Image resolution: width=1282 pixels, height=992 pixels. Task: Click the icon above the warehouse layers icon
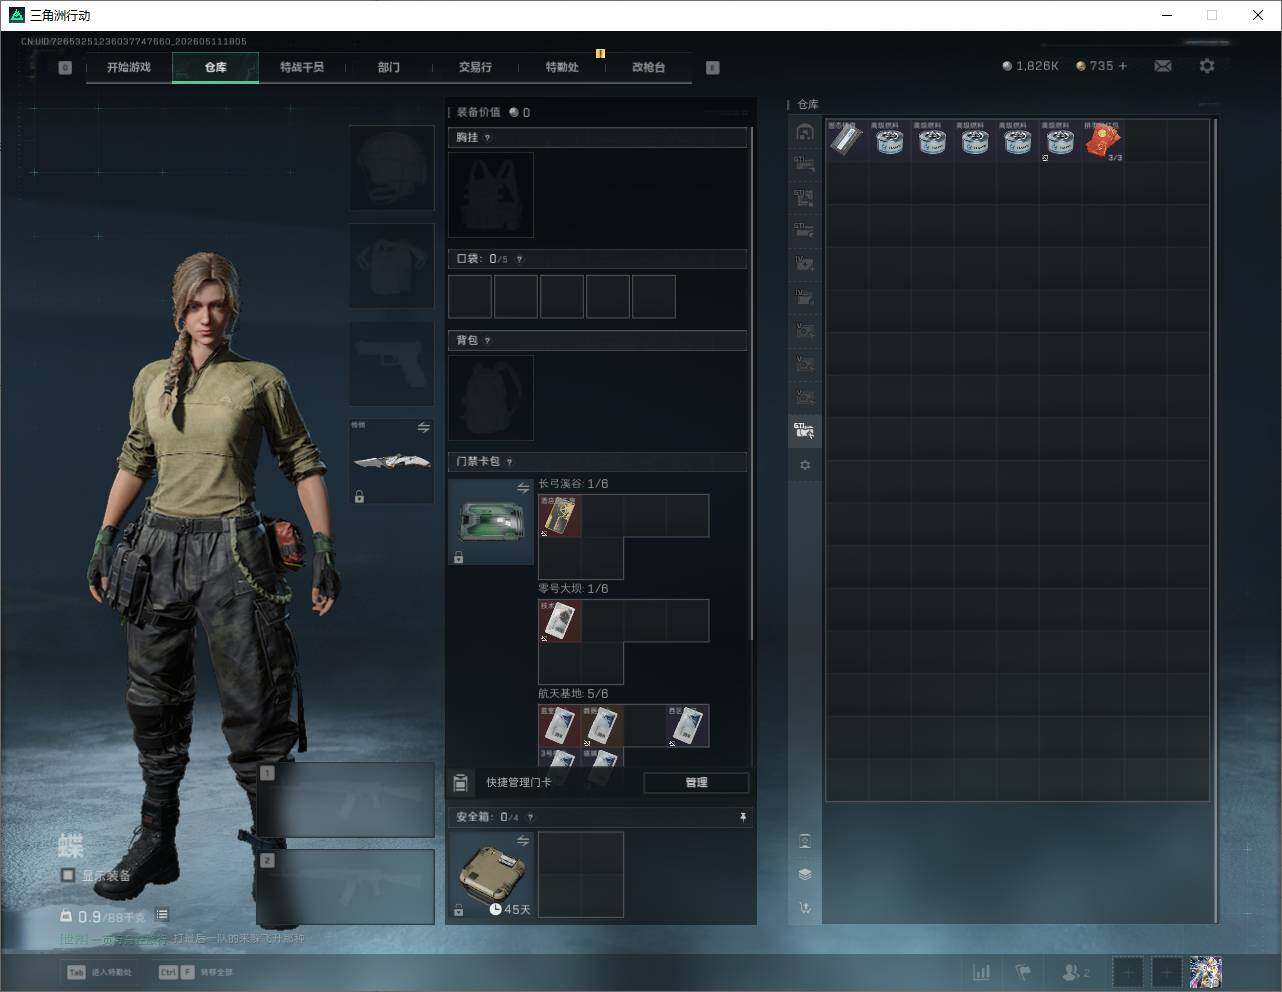pyautogui.click(x=805, y=841)
